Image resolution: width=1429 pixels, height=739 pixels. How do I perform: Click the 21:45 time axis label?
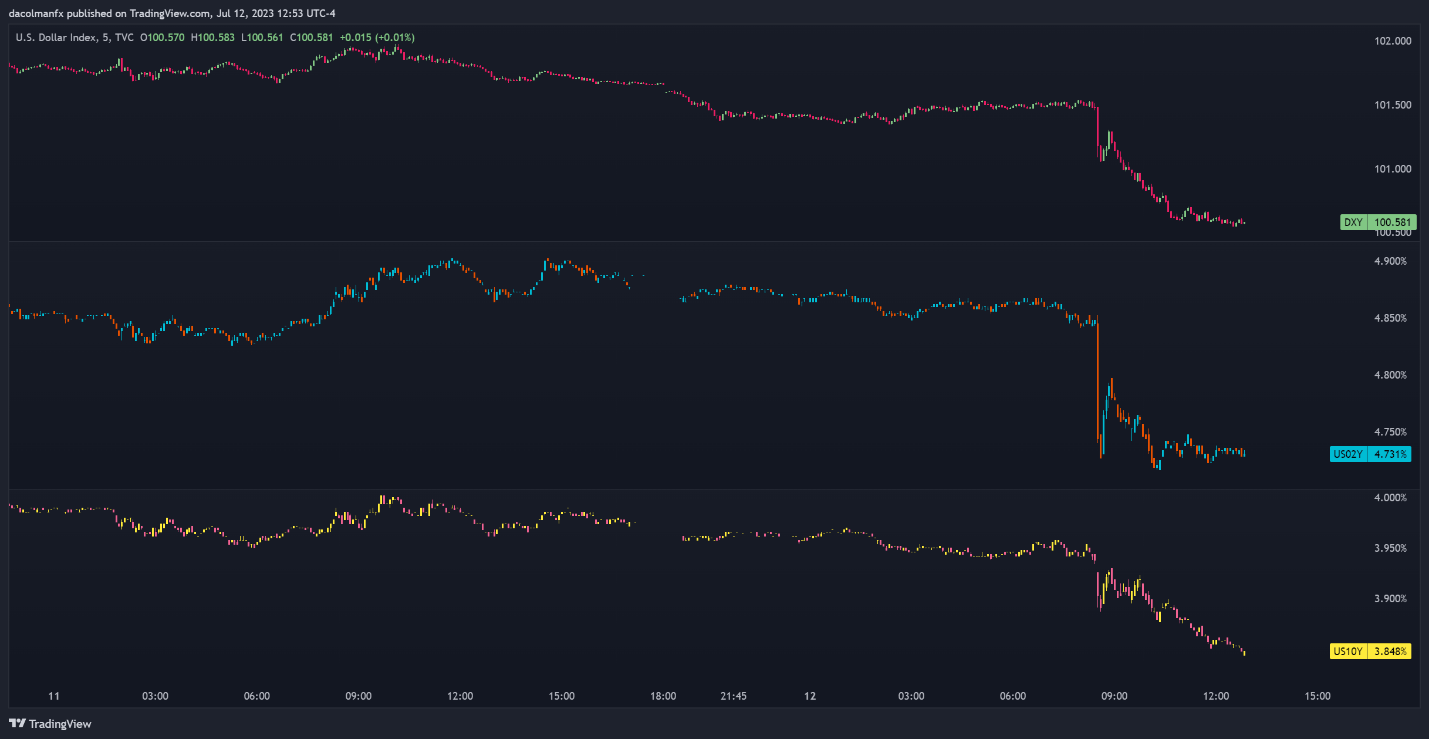(x=734, y=696)
